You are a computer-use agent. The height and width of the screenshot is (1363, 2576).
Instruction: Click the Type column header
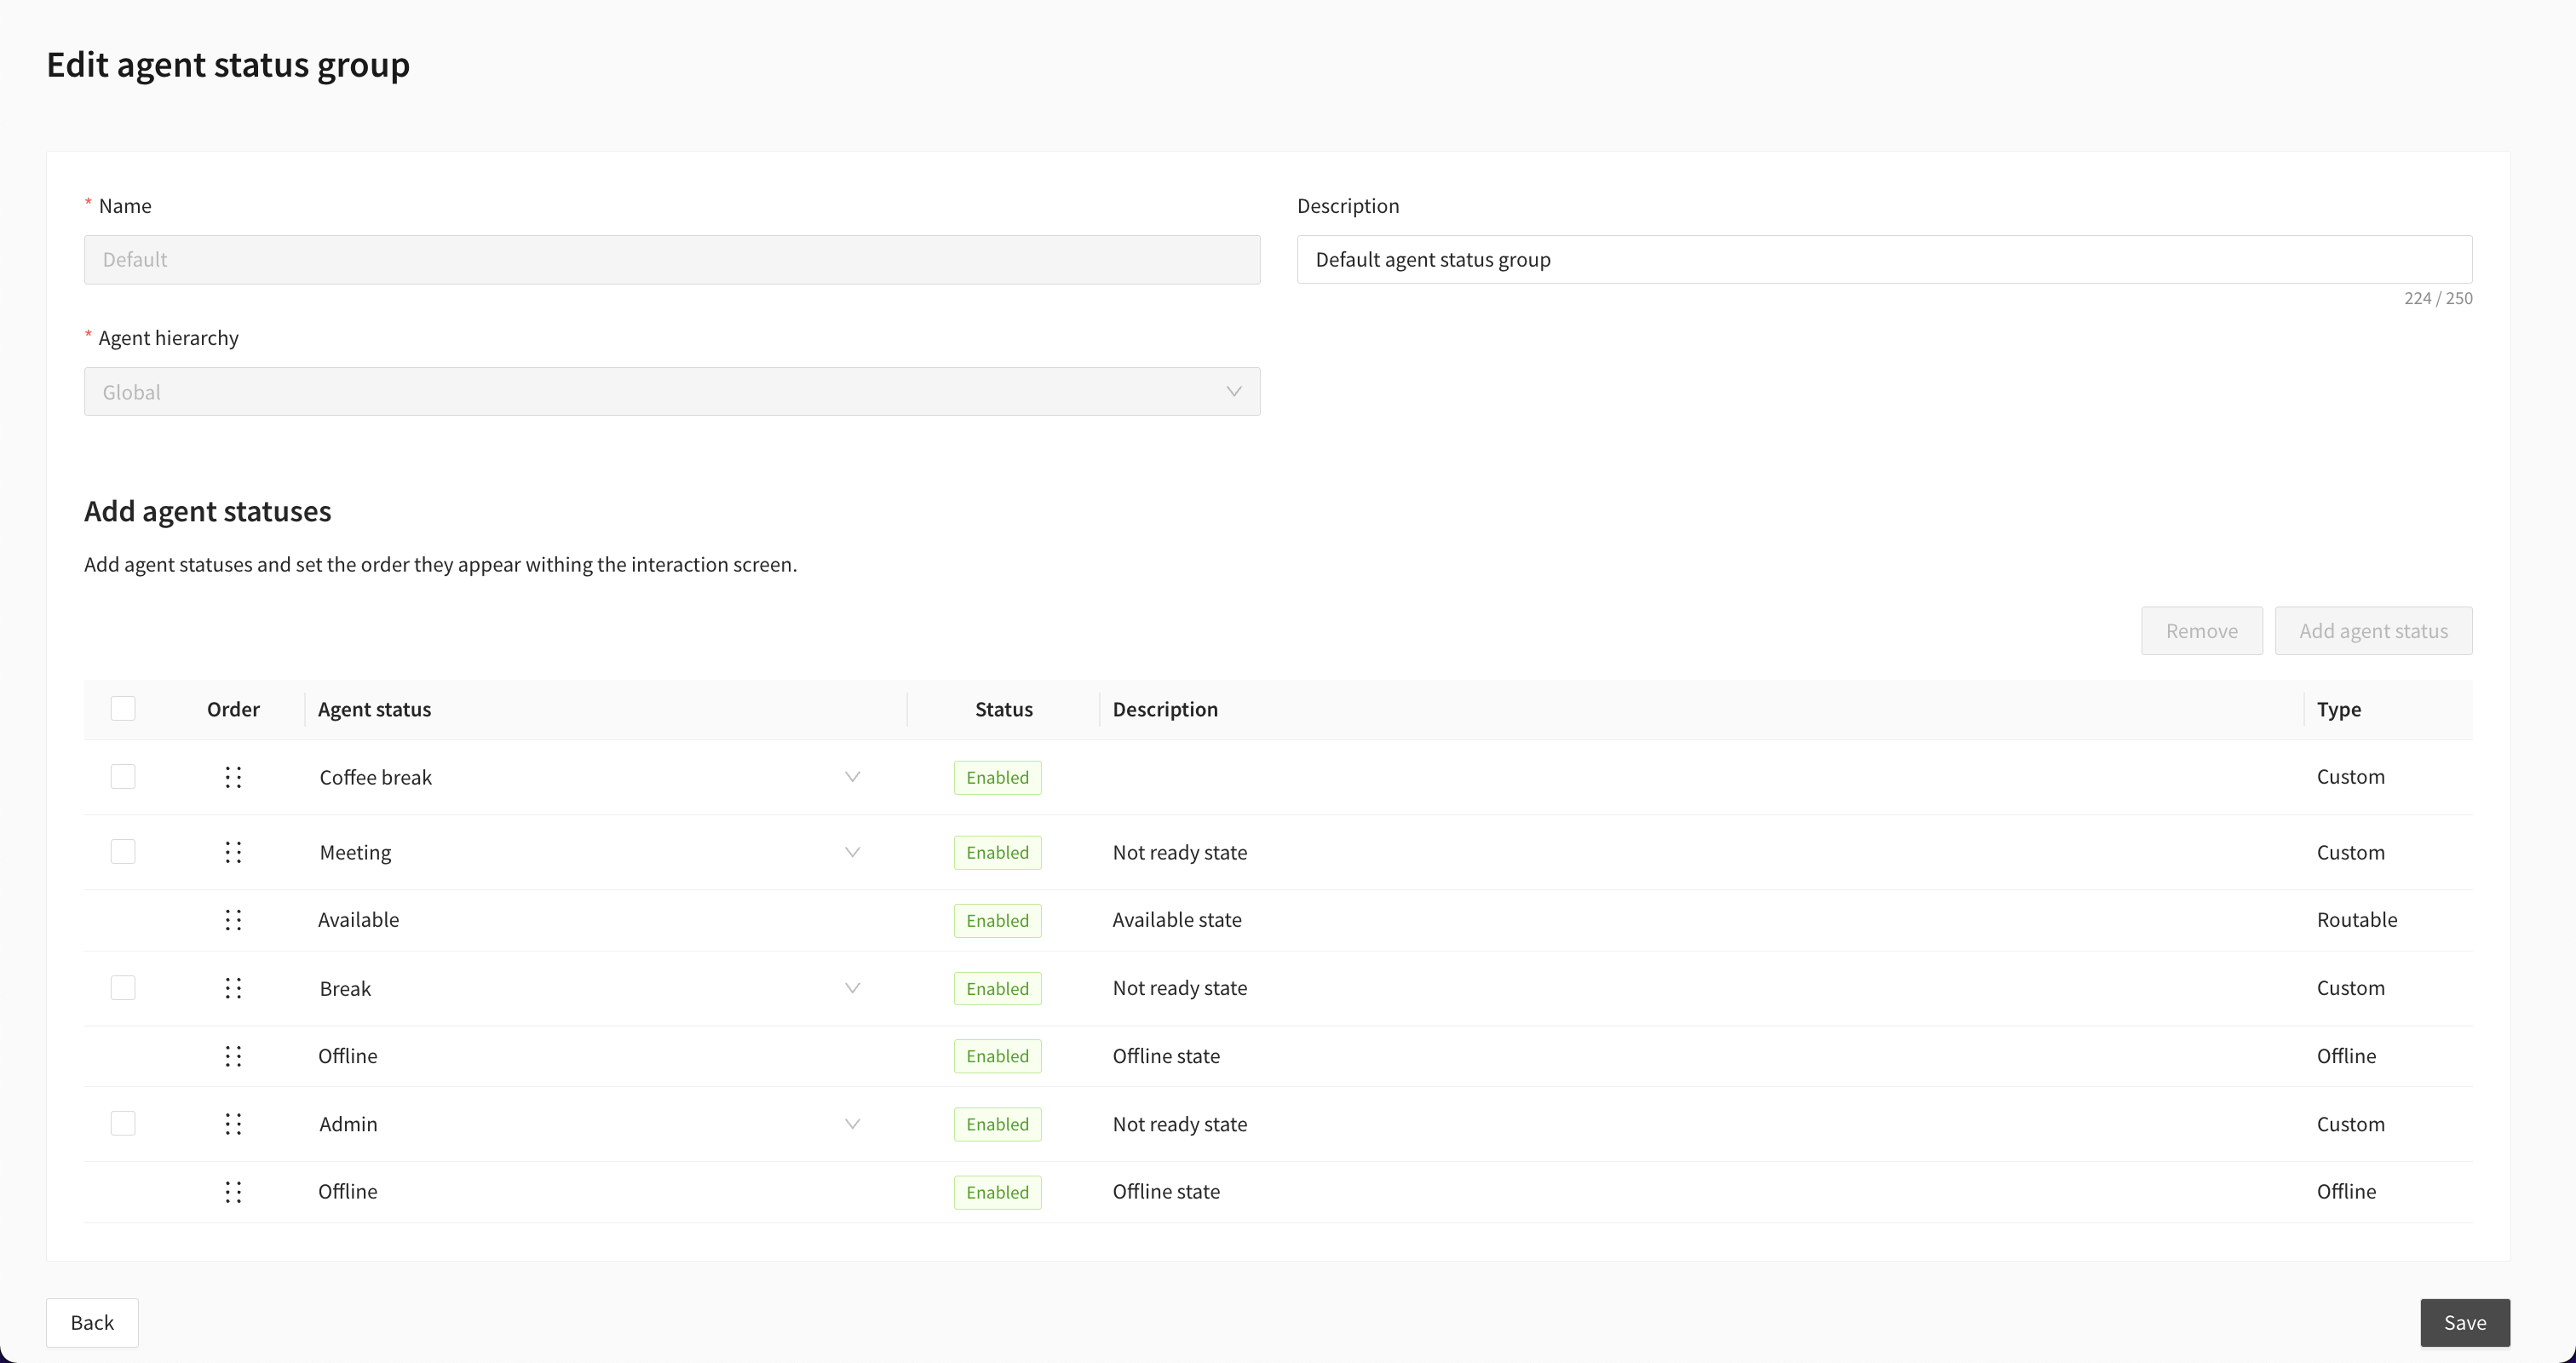(x=2338, y=709)
